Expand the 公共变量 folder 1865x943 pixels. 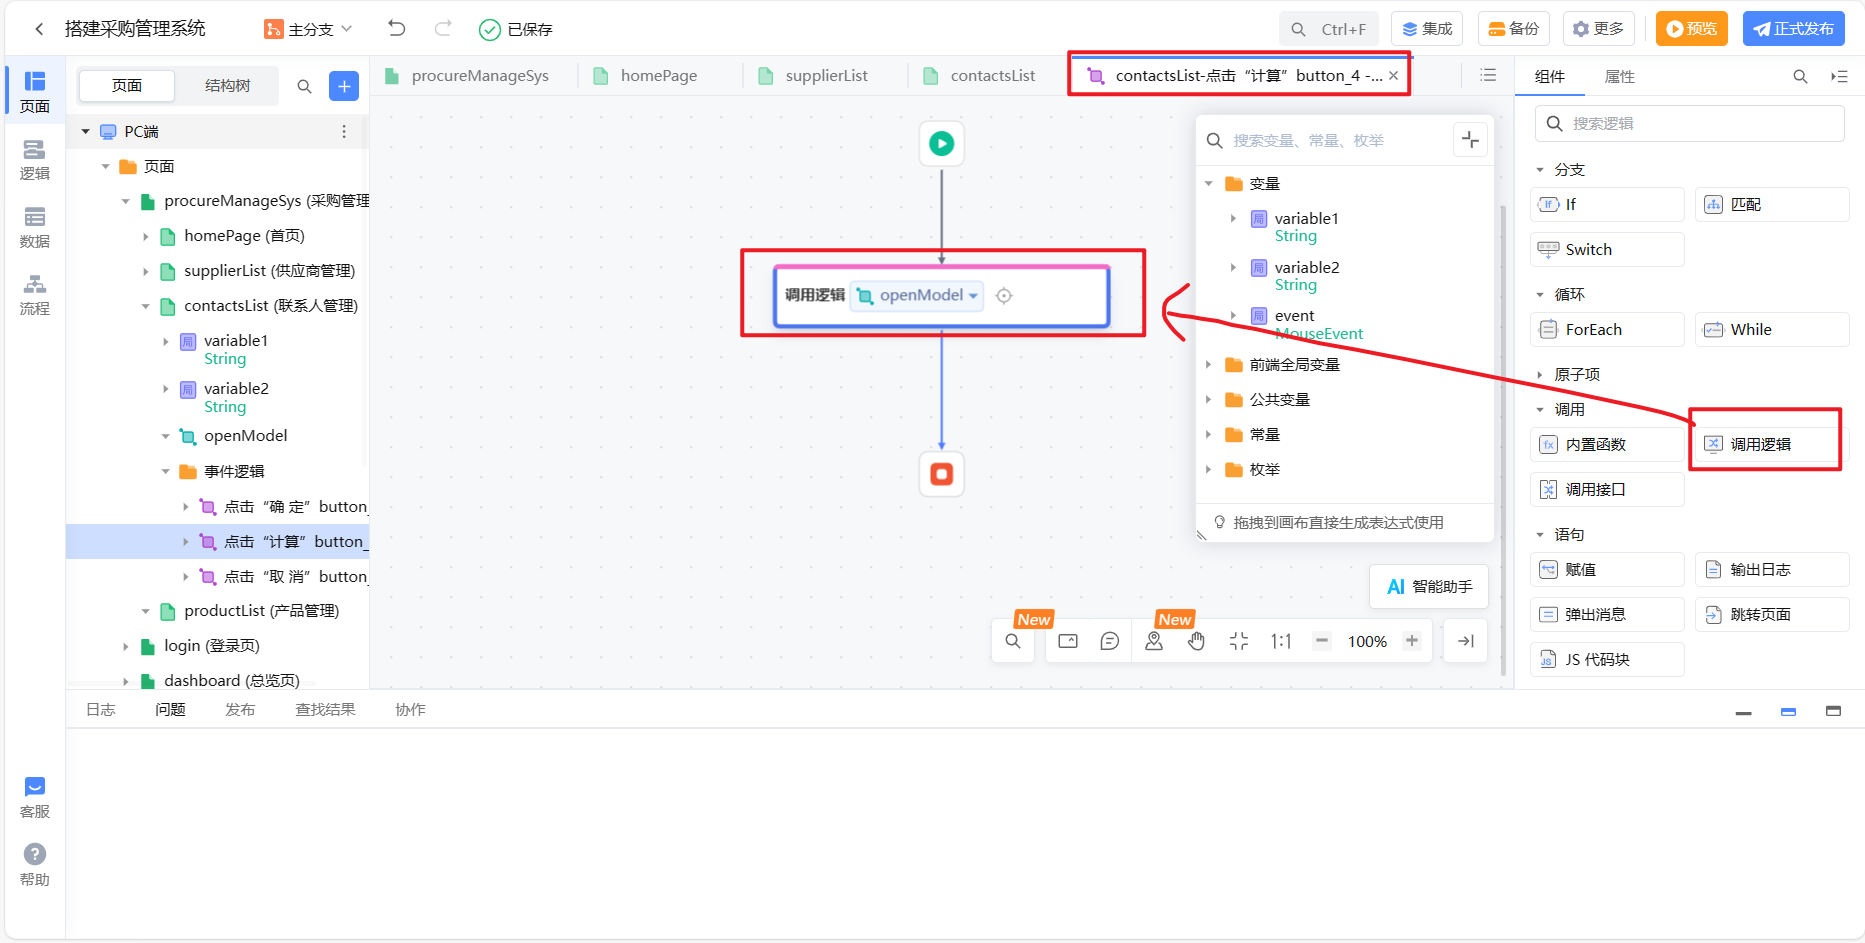tap(1209, 400)
